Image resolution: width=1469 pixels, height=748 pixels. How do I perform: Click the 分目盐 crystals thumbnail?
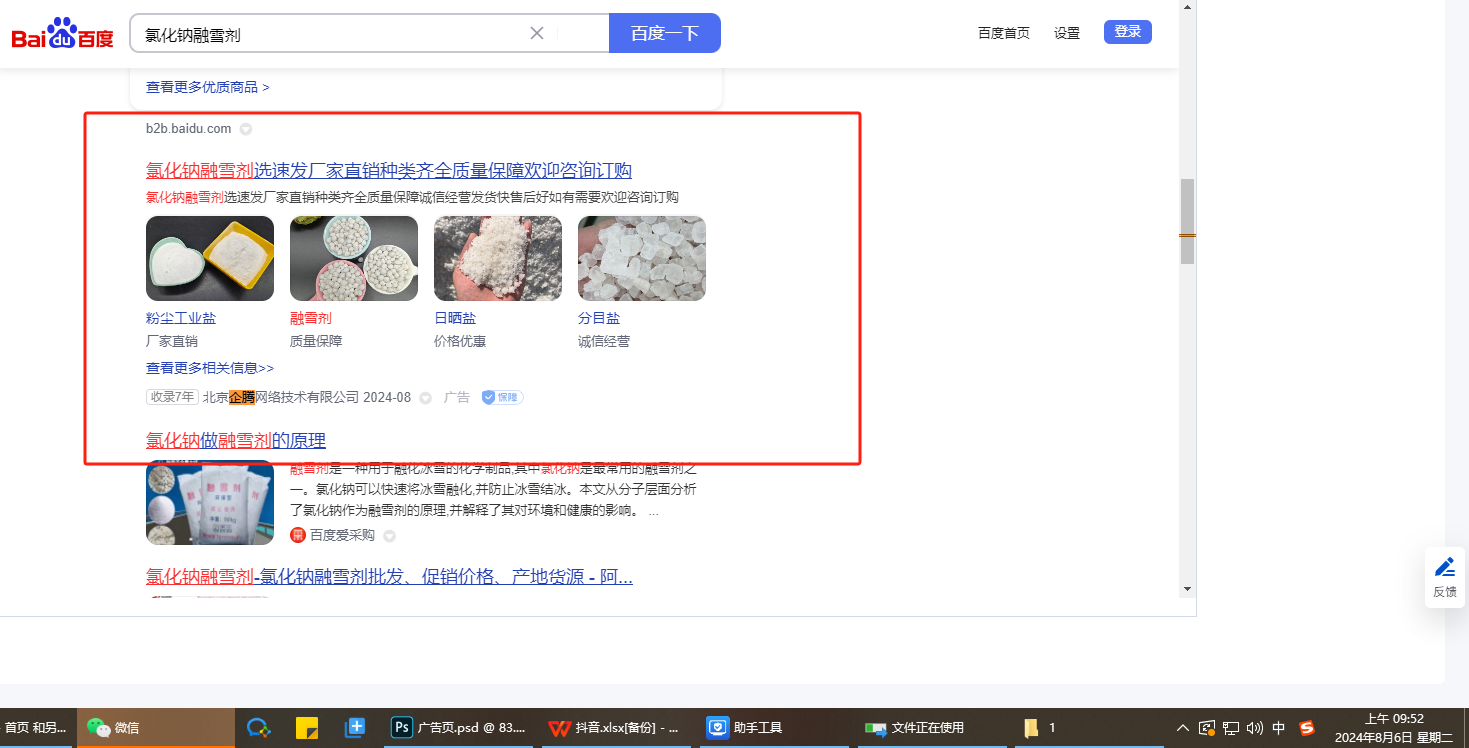(642, 258)
